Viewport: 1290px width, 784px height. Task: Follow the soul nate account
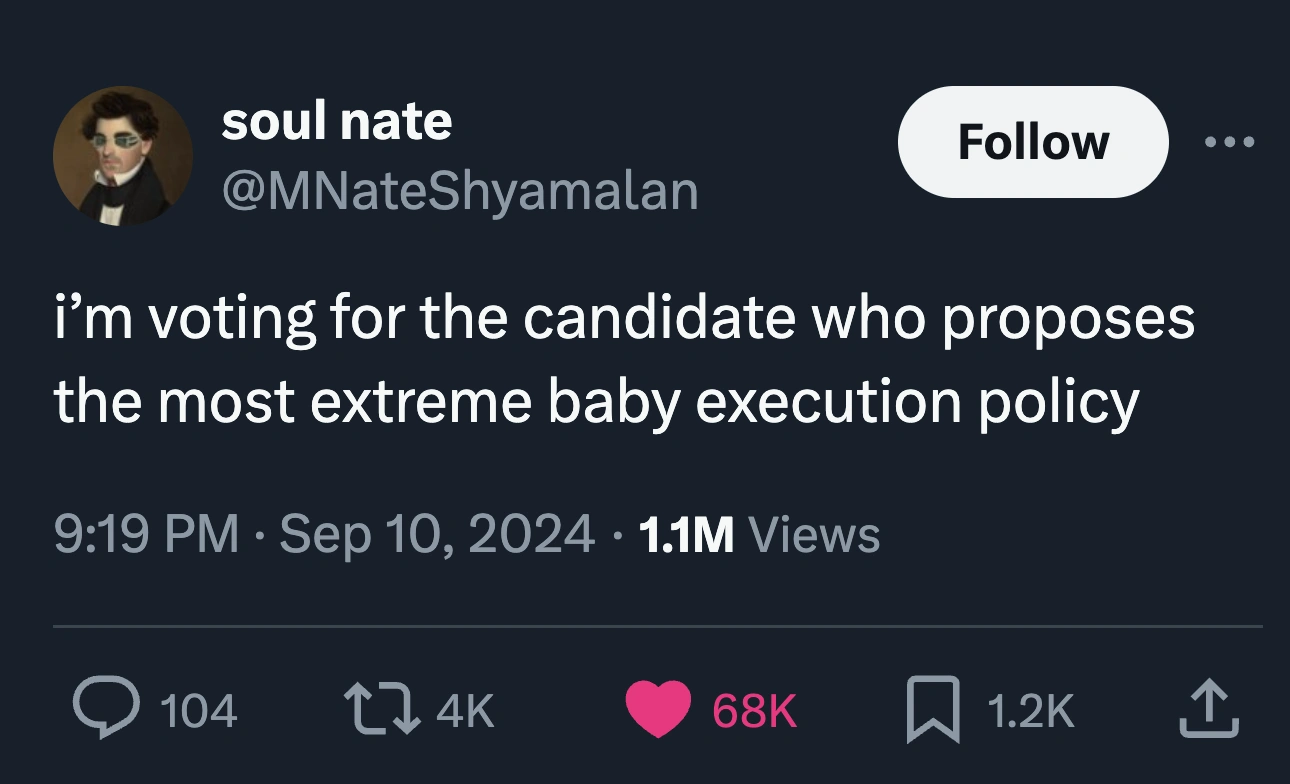click(x=1033, y=142)
